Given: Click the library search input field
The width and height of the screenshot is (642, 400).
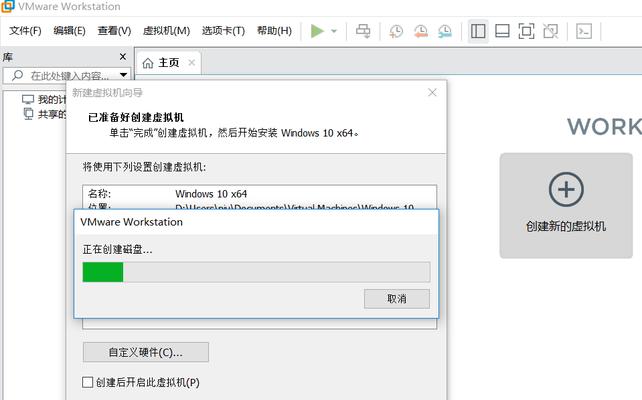Looking at the screenshot, I should point(67,76).
